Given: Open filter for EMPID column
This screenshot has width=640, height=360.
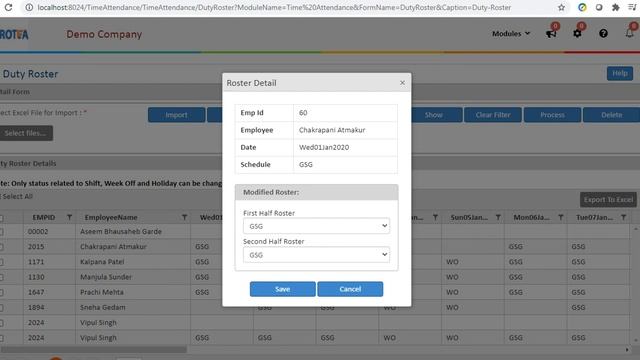Looking at the screenshot, I should pos(69,218).
